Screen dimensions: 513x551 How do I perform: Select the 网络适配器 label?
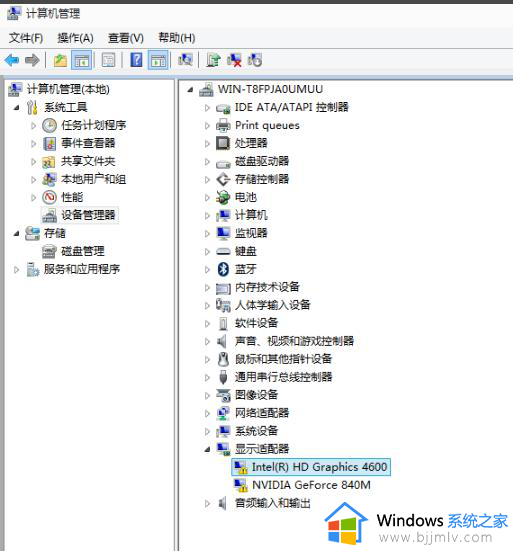click(x=262, y=413)
